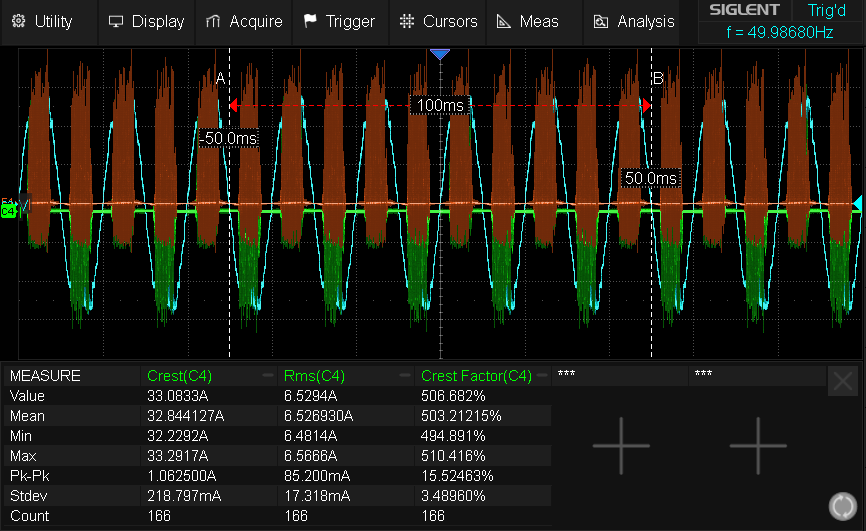This screenshot has width=866, height=531.
Task: Select the green C4 channel indicator
Action: [x=8, y=211]
